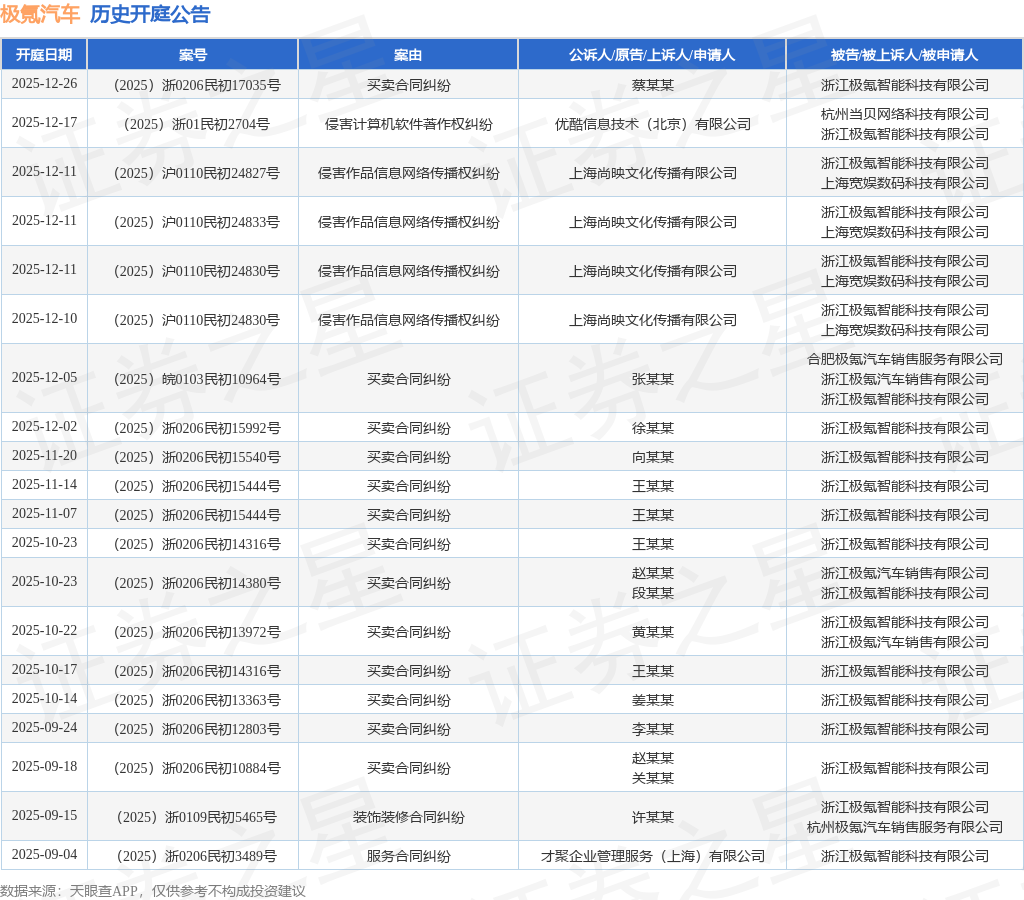1024x900 pixels.
Task: Click plaintiff 关某某
Action: coord(652,778)
